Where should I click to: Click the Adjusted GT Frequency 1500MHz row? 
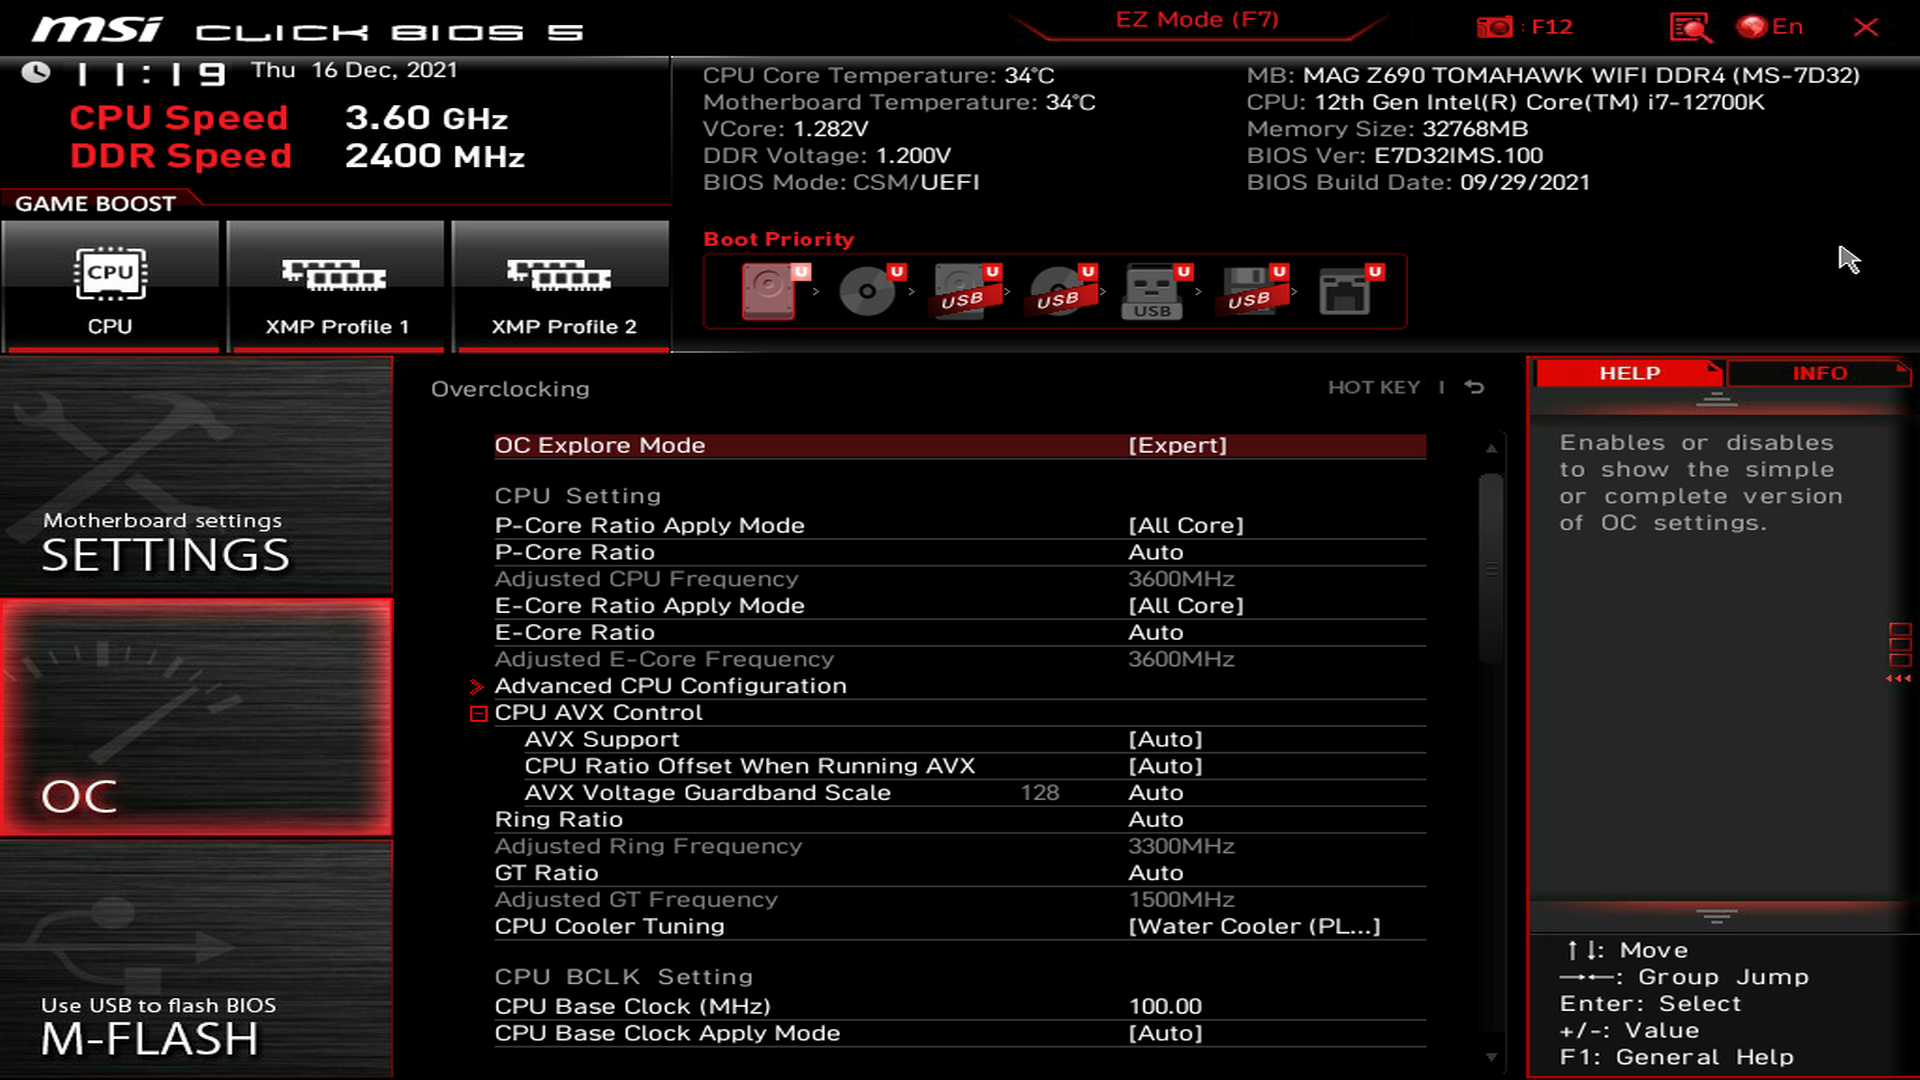coord(960,900)
